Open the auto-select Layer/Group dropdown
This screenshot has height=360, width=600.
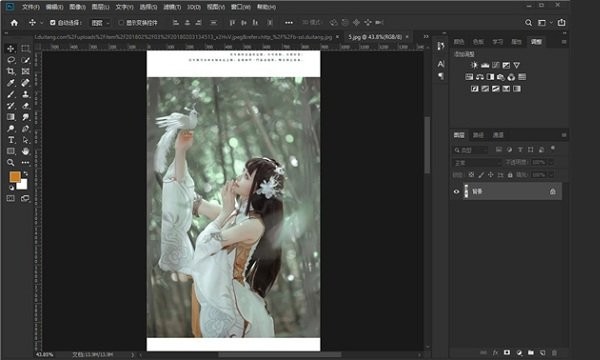pos(100,23)
